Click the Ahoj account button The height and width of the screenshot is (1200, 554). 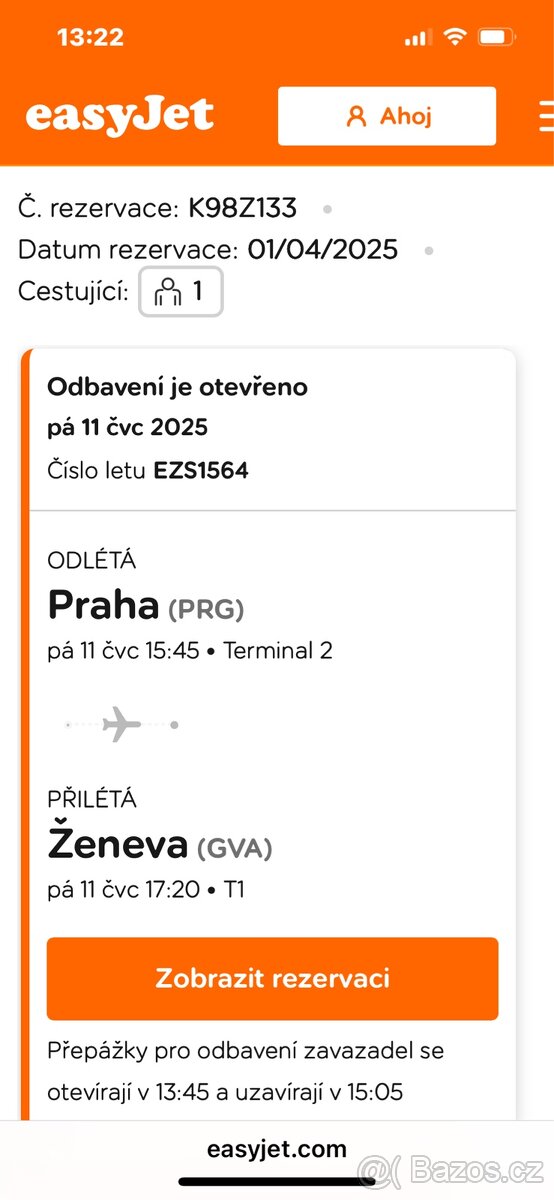tap(387, 116)
